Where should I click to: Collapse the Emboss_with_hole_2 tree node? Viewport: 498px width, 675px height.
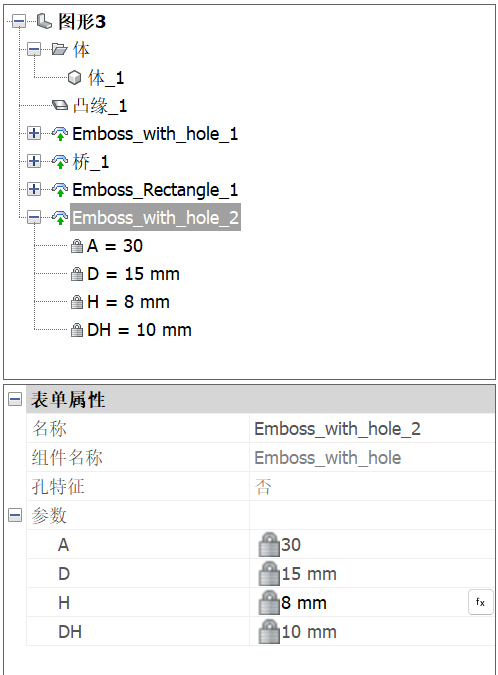[34, 217]
